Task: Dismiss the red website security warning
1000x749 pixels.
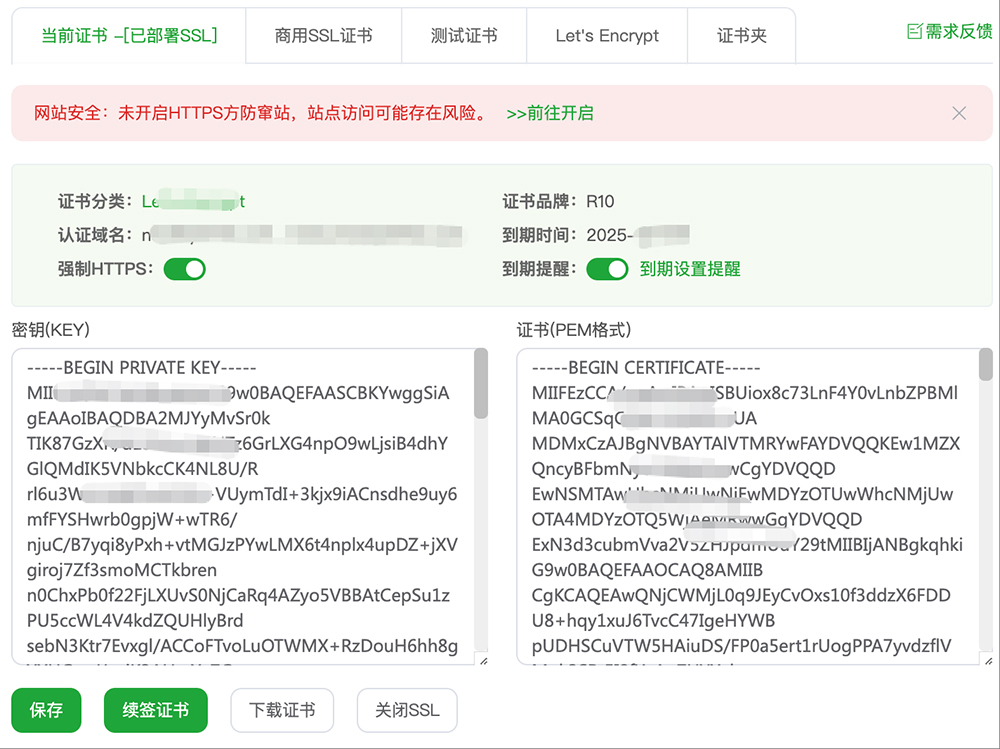Action: 959,113
